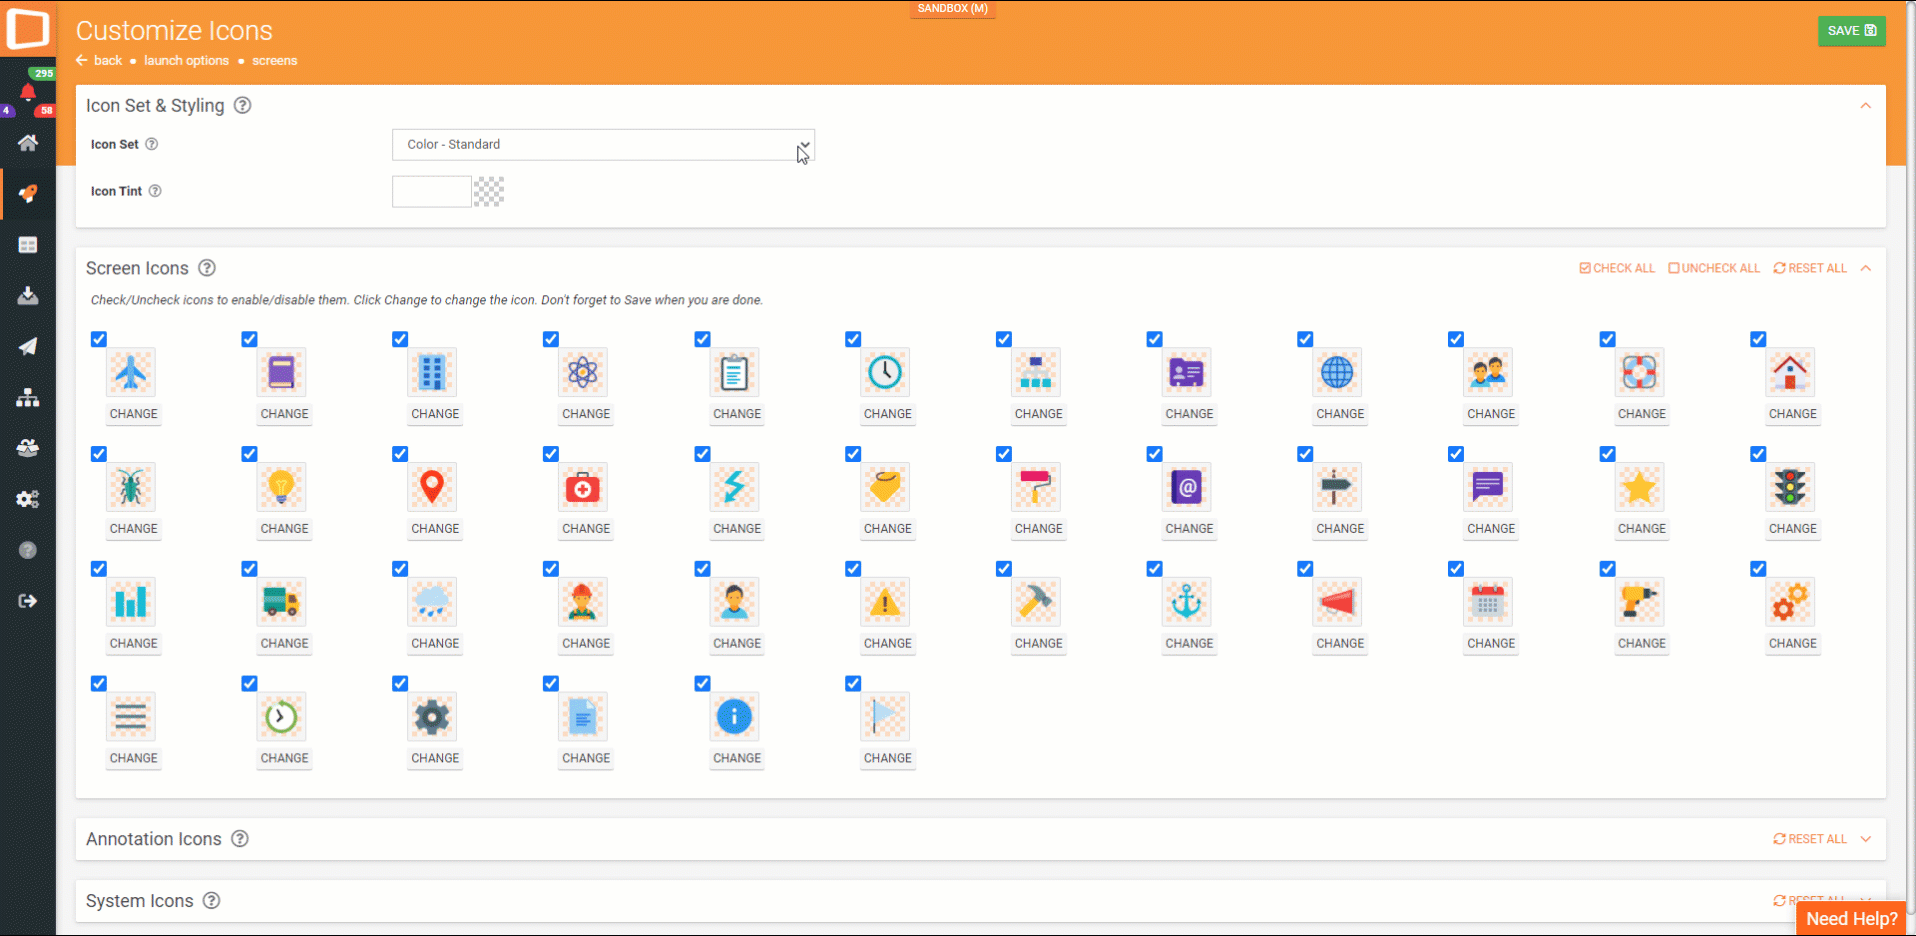Image resolution: width=1916 pixels, height=936 pixels.
Task: Open the Need Help? widget
Action: 1851,919
